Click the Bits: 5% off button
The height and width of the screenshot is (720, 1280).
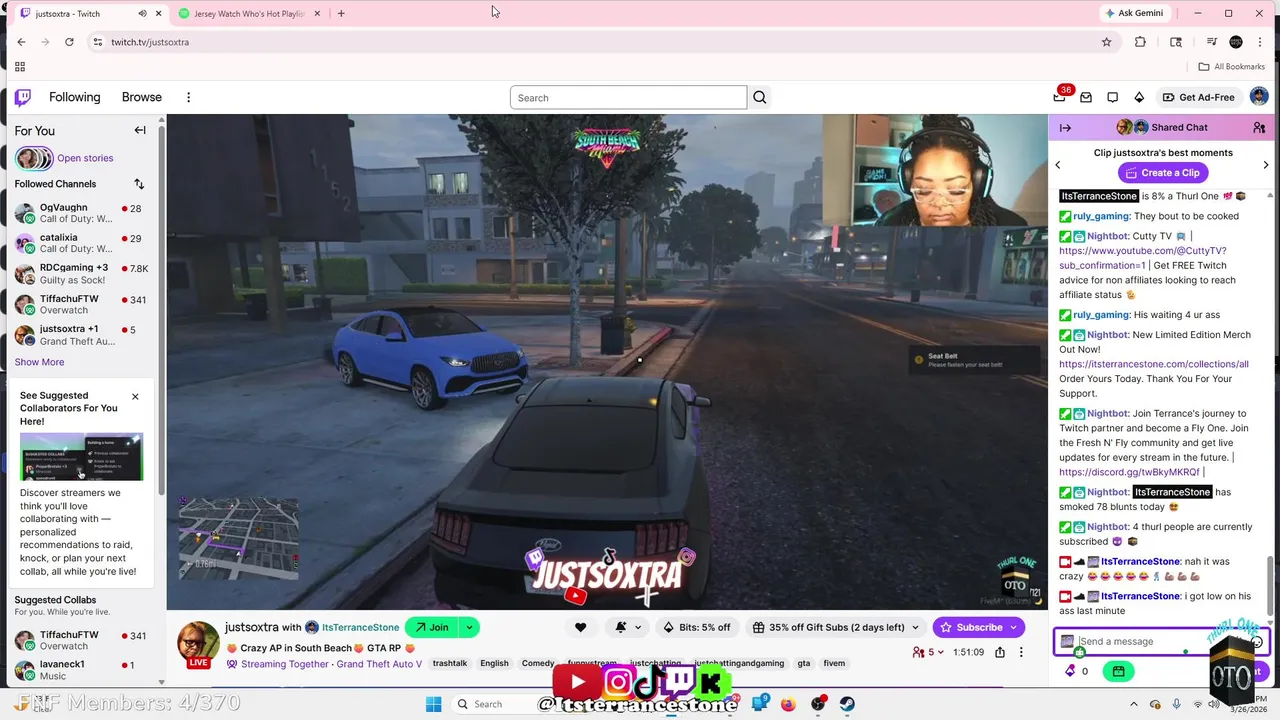pyautogui.click(x=697, y=627)
